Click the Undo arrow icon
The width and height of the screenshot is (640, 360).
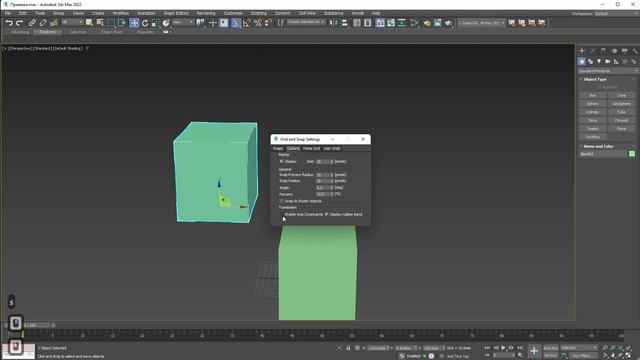pyautogui.click(x=9, y=23)
